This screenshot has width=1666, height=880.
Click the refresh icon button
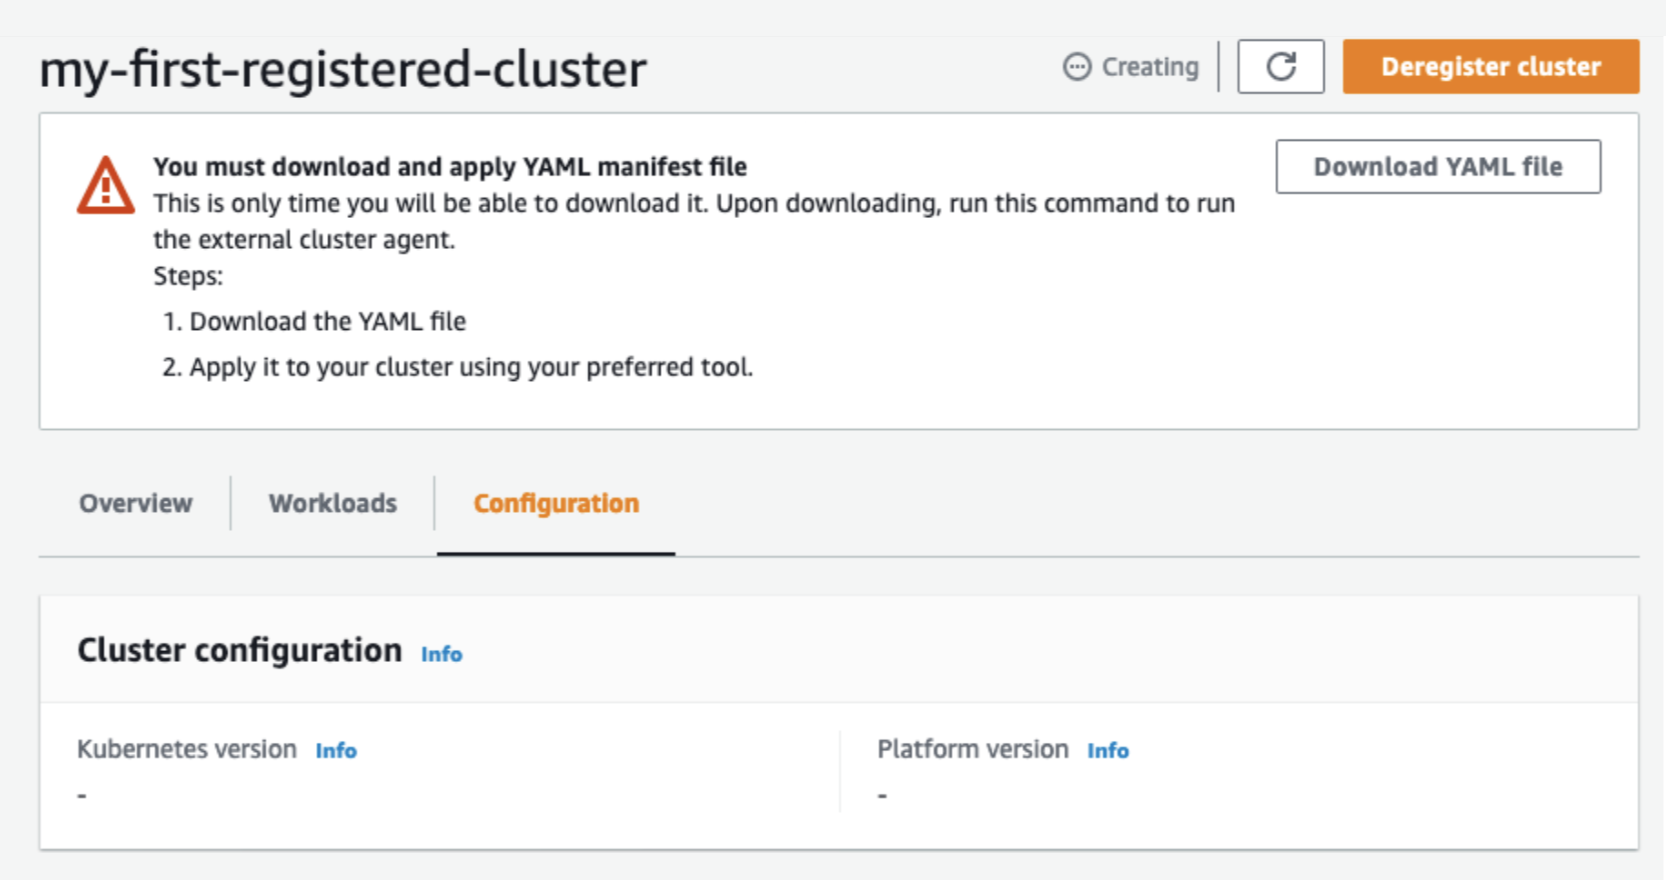[x=1281, y=67]
